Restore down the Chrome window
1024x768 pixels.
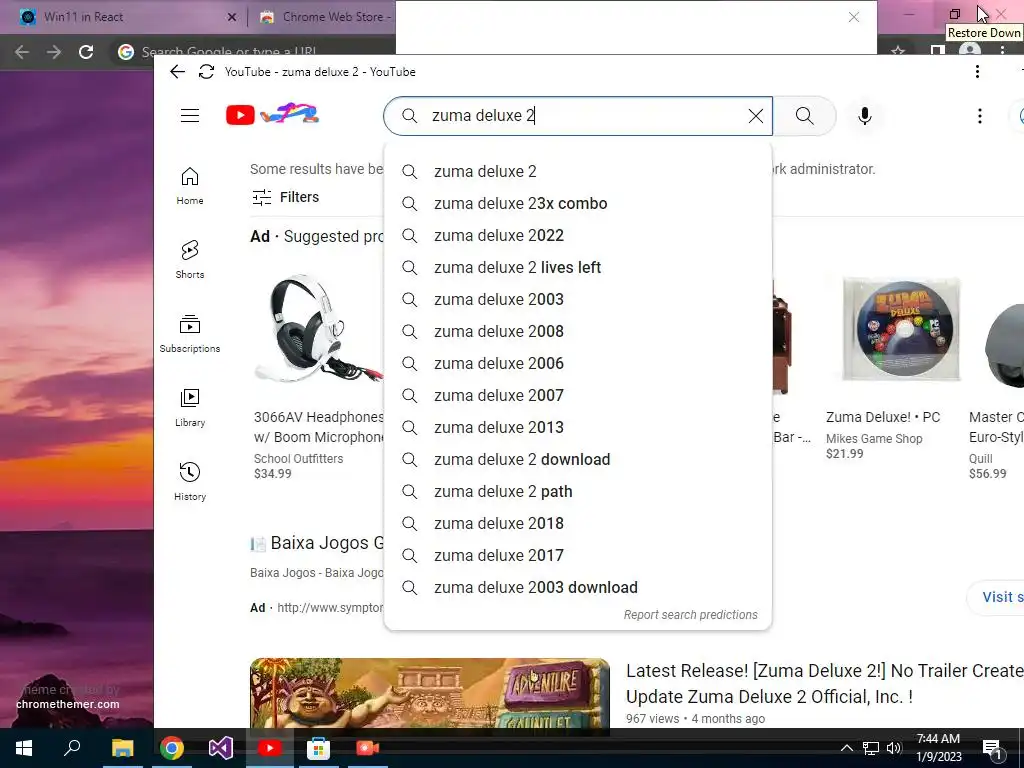(x=955, y=14)
